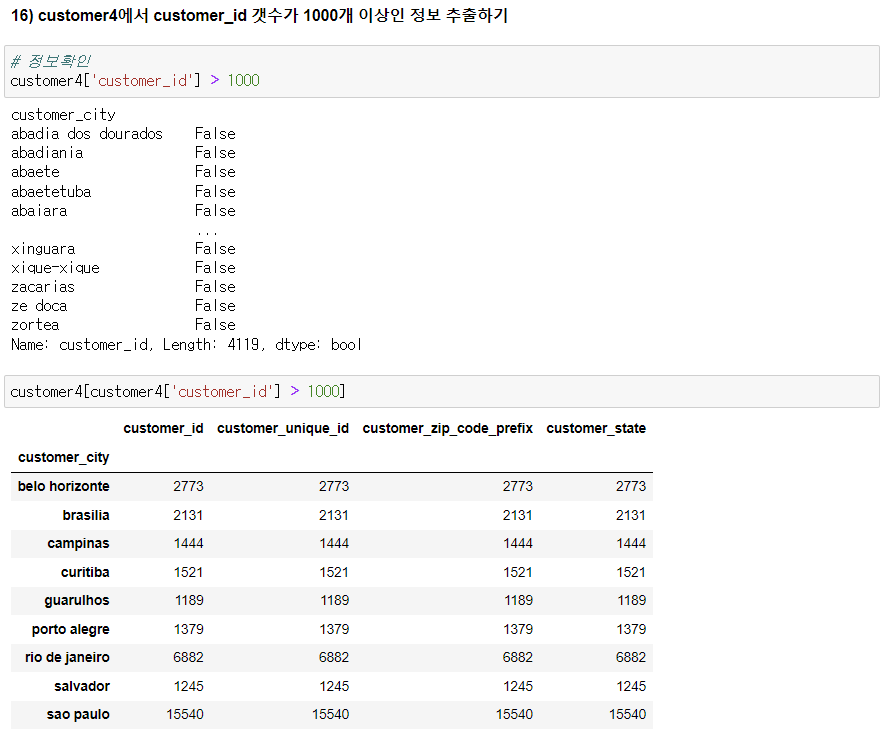
Task: Click customer_zip_code_prefix value 1245 for salvador
Action: click(x=518, y=686)
